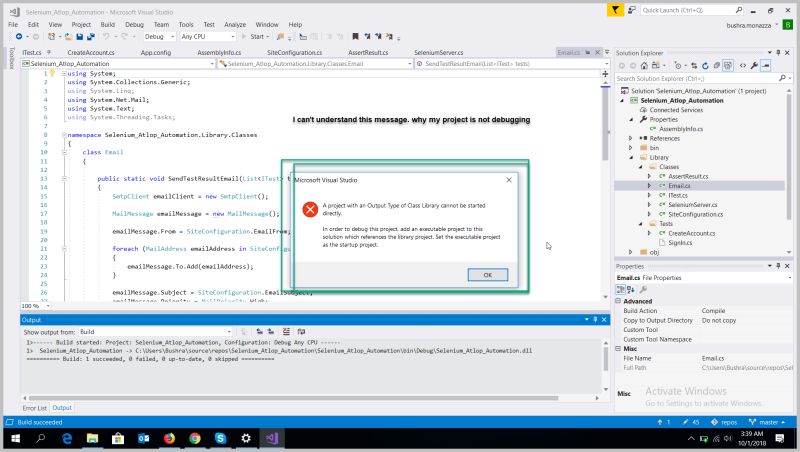Click Alphabetical sort icon in Properties
The image size is (800, 452).
point(631,290)
